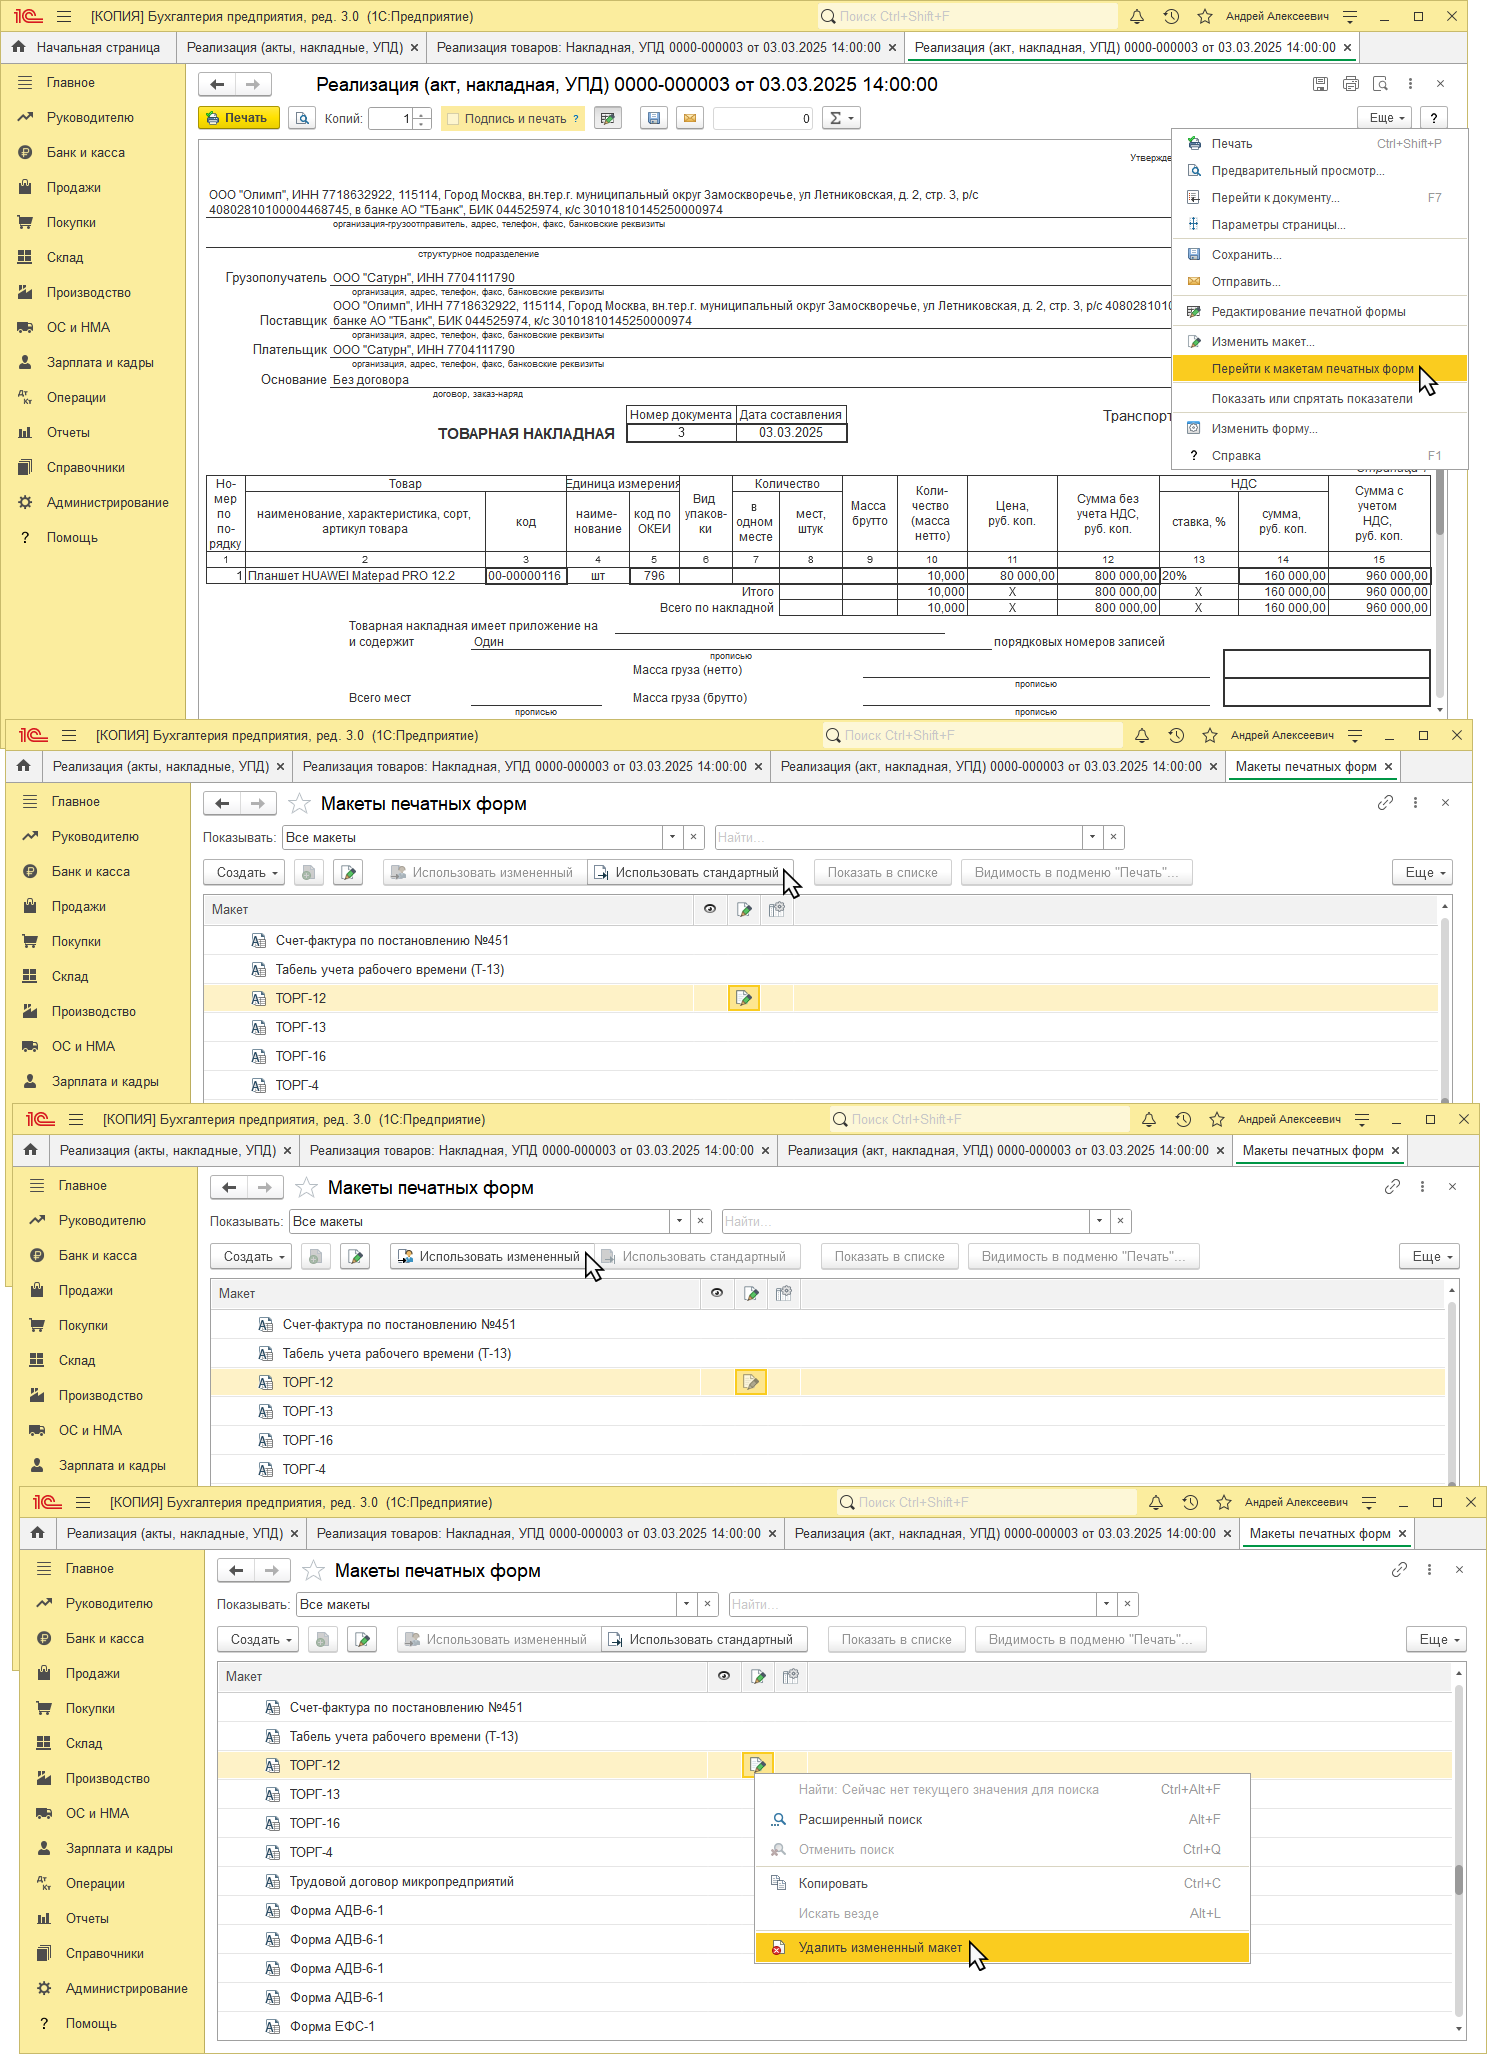
Task: Click Склад grid icon in print form window sidebar
Action: 26,258
